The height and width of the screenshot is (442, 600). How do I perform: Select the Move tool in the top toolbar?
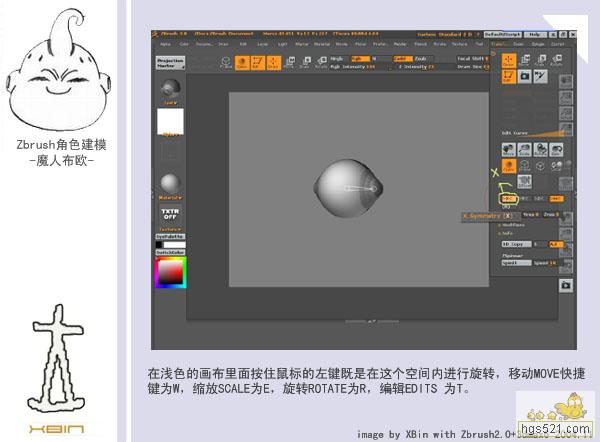coord(290,62)
